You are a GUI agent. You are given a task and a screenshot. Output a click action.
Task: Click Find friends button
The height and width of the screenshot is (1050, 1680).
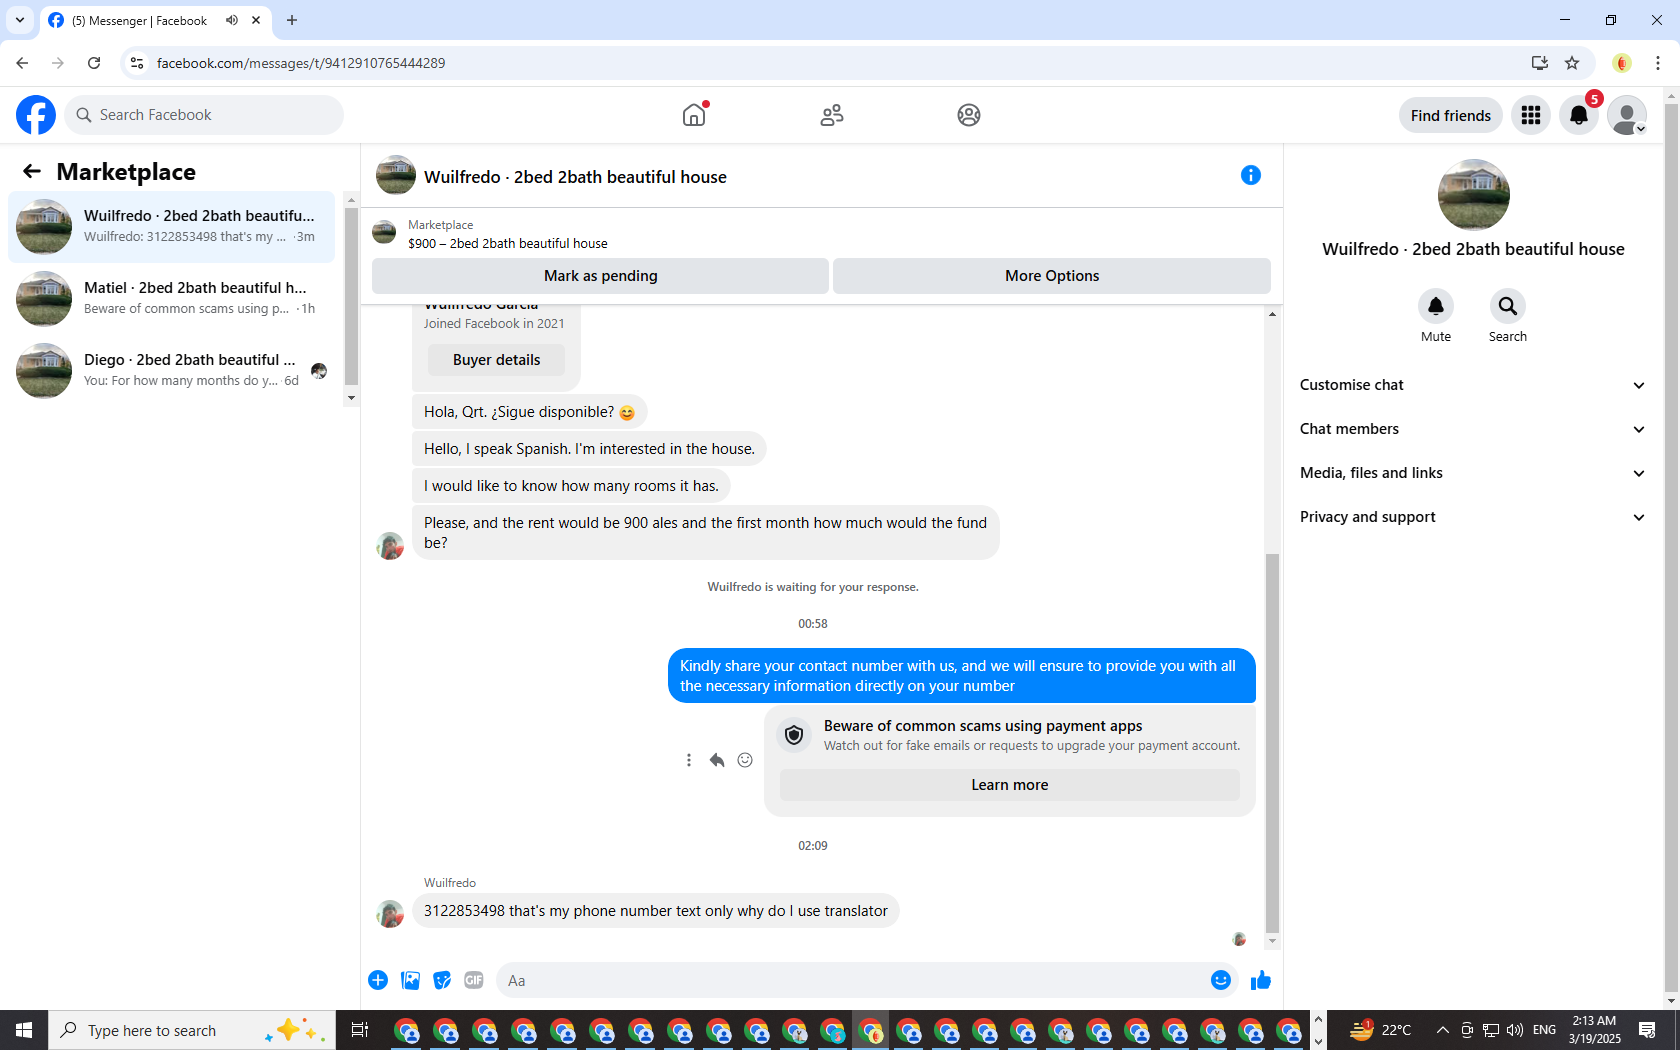[x=1450, y=115]
